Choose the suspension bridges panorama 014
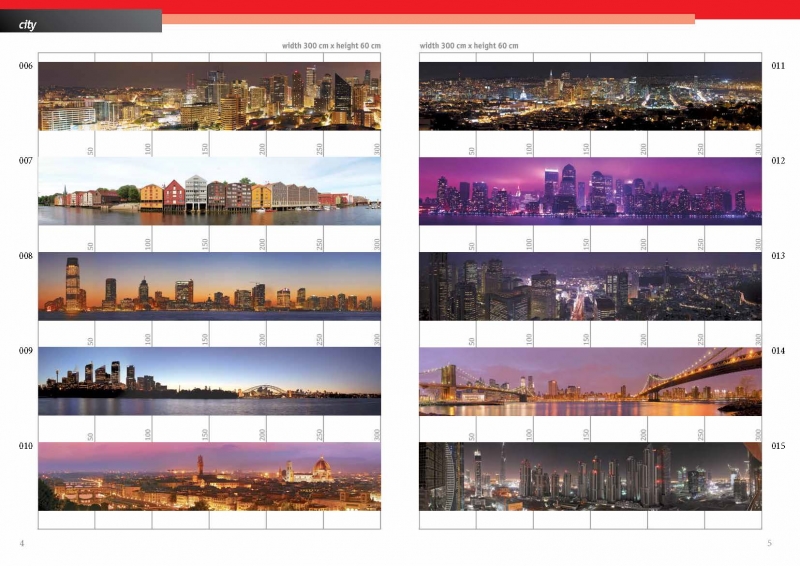800x566 pixels. click(590, 381)
